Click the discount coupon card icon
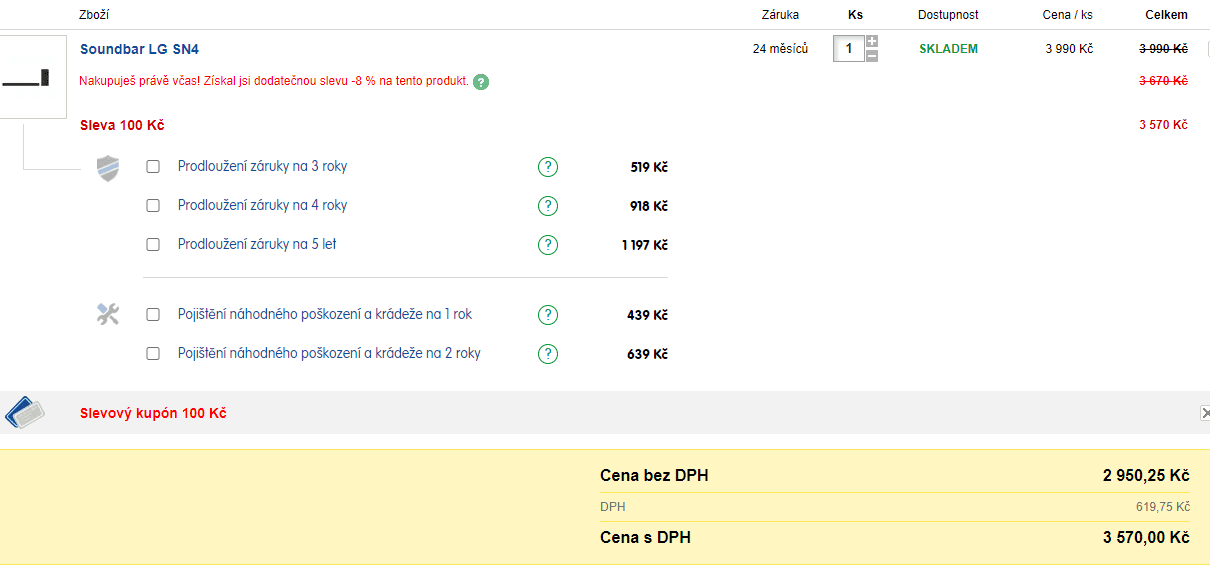The width and height of the screenshot is (1210, 569). point(25,412)
